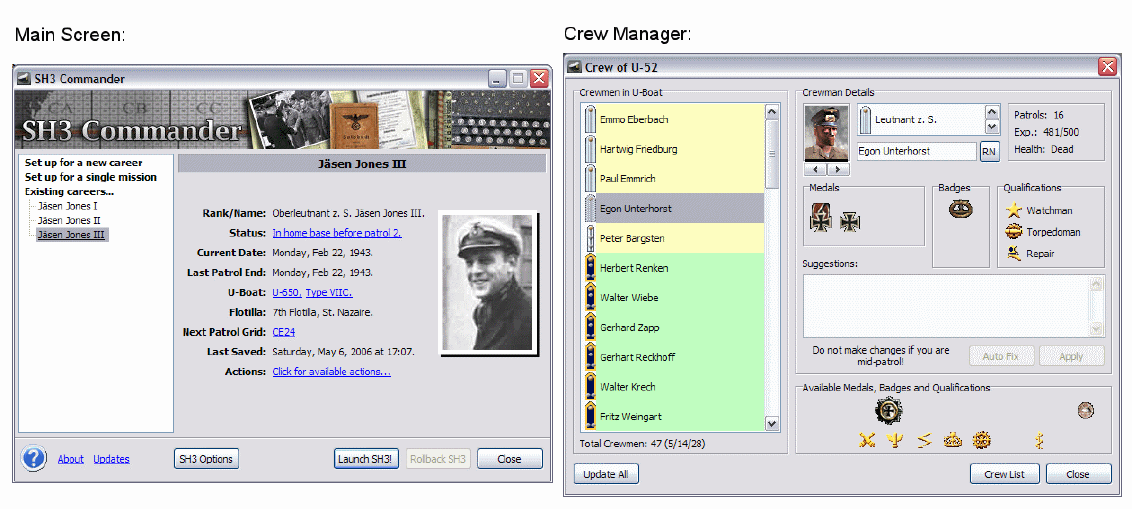This screenshot has width=1132, height=509.
Task: Open the Type VIIC link
Action: coord(328,292)
